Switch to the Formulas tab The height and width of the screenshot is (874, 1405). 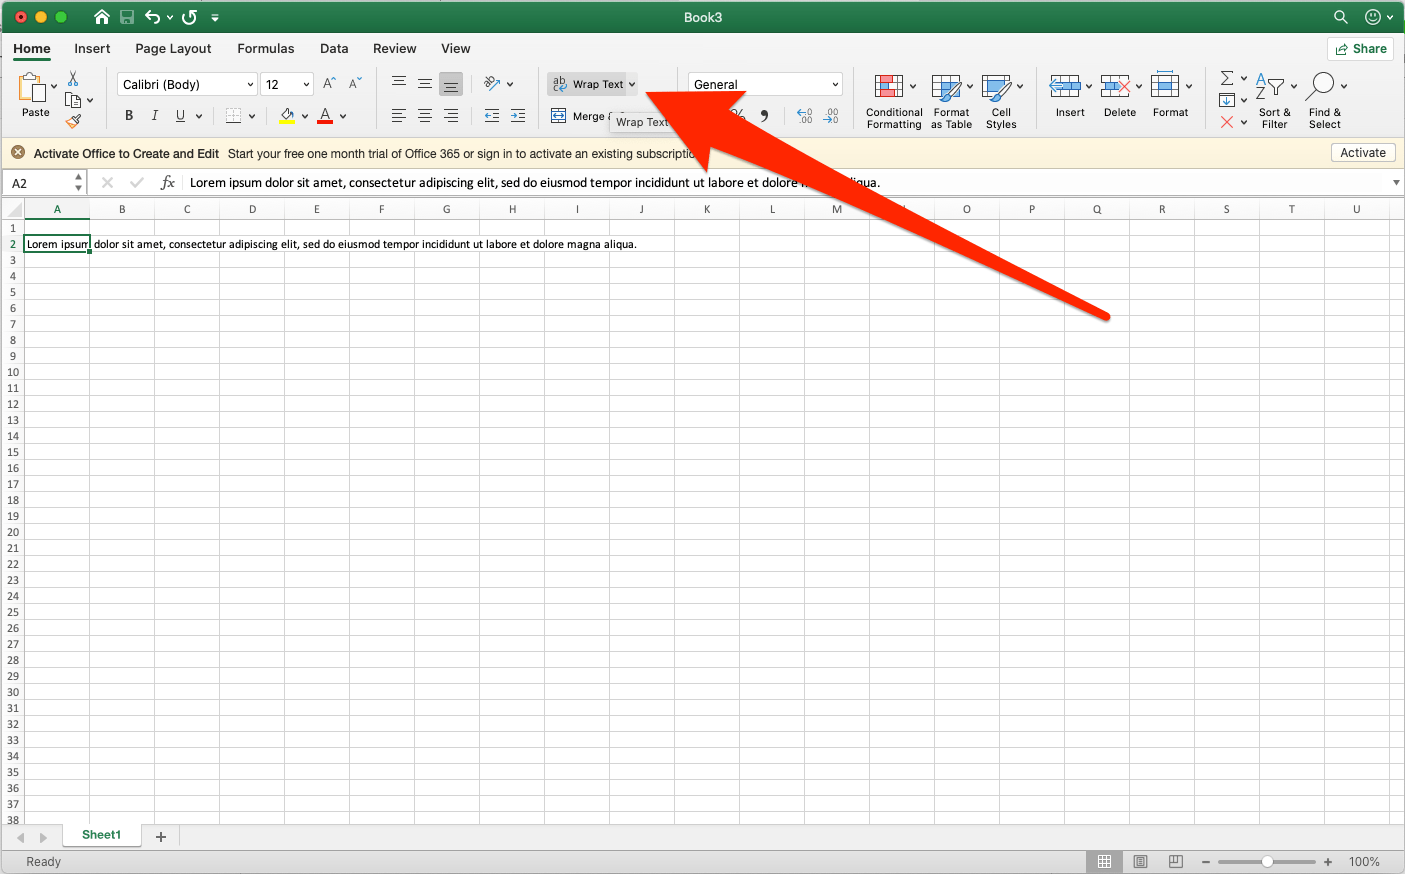click(266, 48)
